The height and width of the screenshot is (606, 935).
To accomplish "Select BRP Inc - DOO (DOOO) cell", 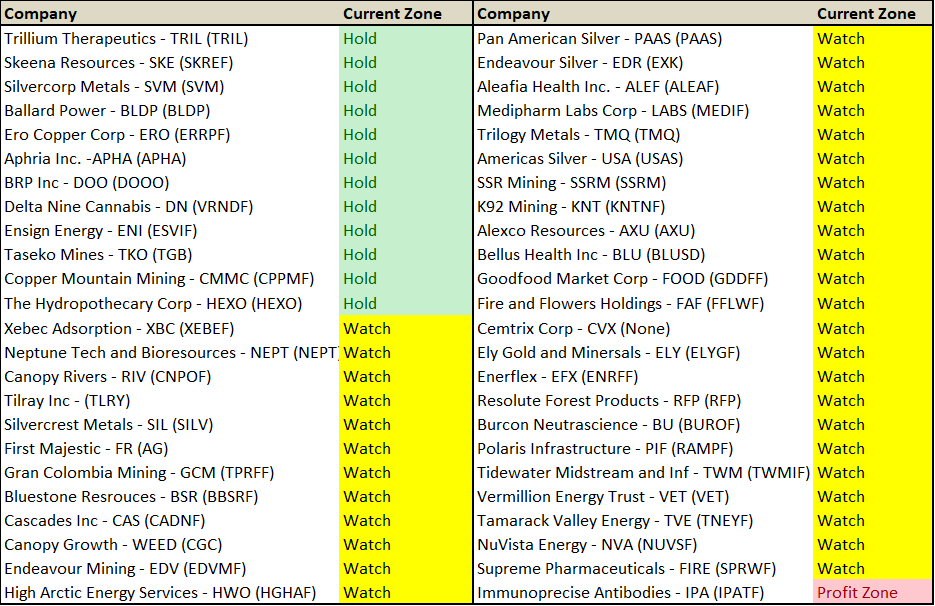I will click(170, 183).
